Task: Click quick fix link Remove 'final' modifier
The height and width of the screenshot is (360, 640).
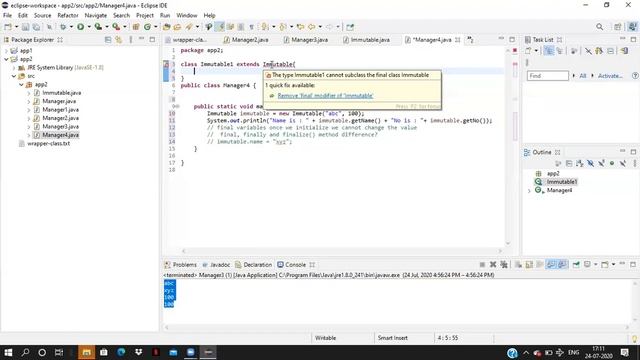Action: [325, 96]
